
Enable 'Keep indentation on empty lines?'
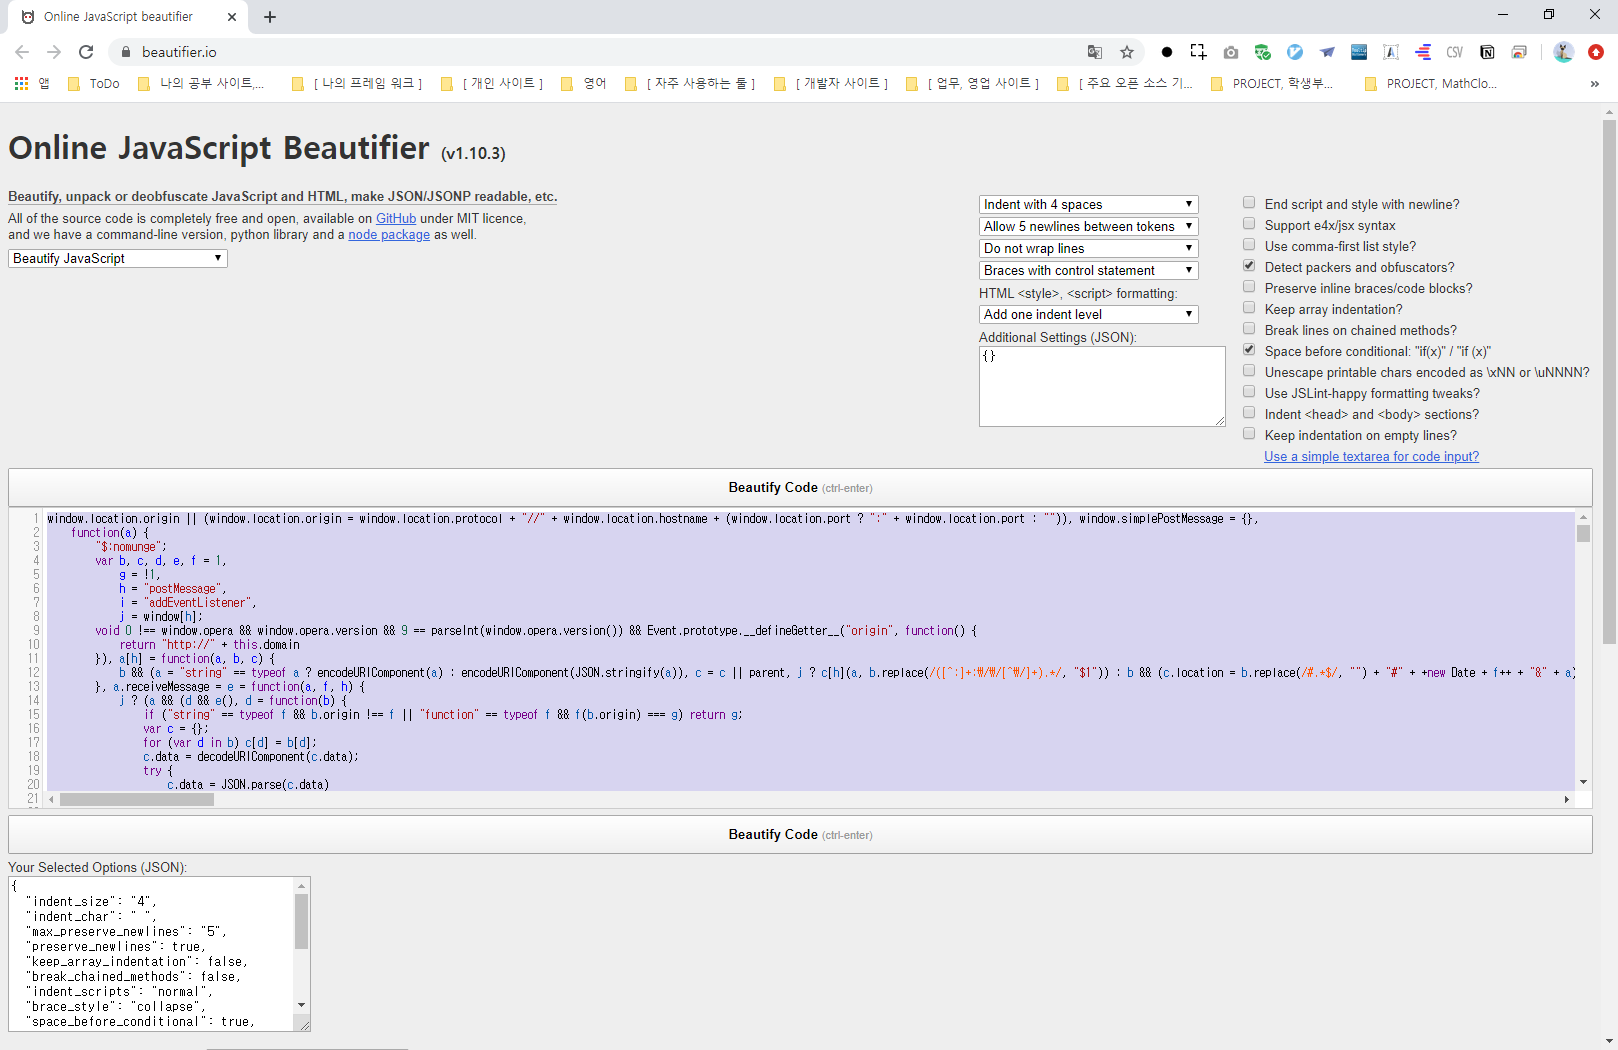point(1249,434)
